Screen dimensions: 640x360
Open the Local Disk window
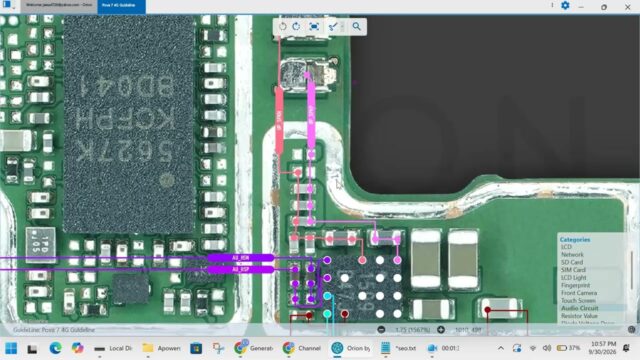pyautogui.click(x=113, y=348)
